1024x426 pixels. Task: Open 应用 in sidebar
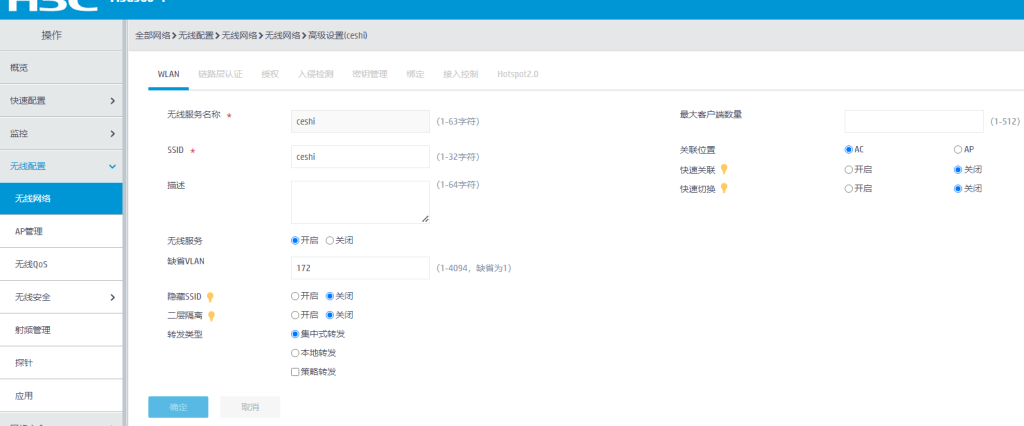(61, 395)
